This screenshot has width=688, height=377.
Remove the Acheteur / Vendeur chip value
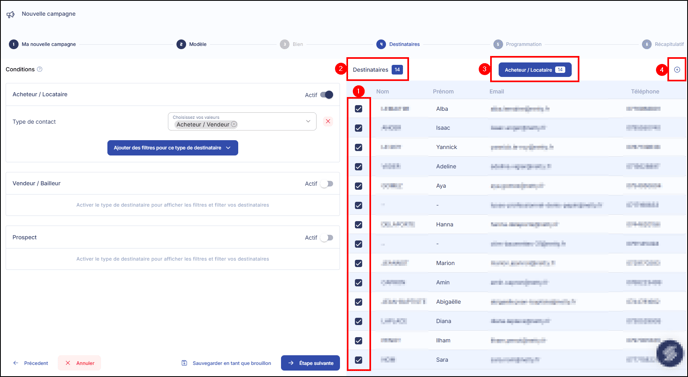tap(234, 125)
